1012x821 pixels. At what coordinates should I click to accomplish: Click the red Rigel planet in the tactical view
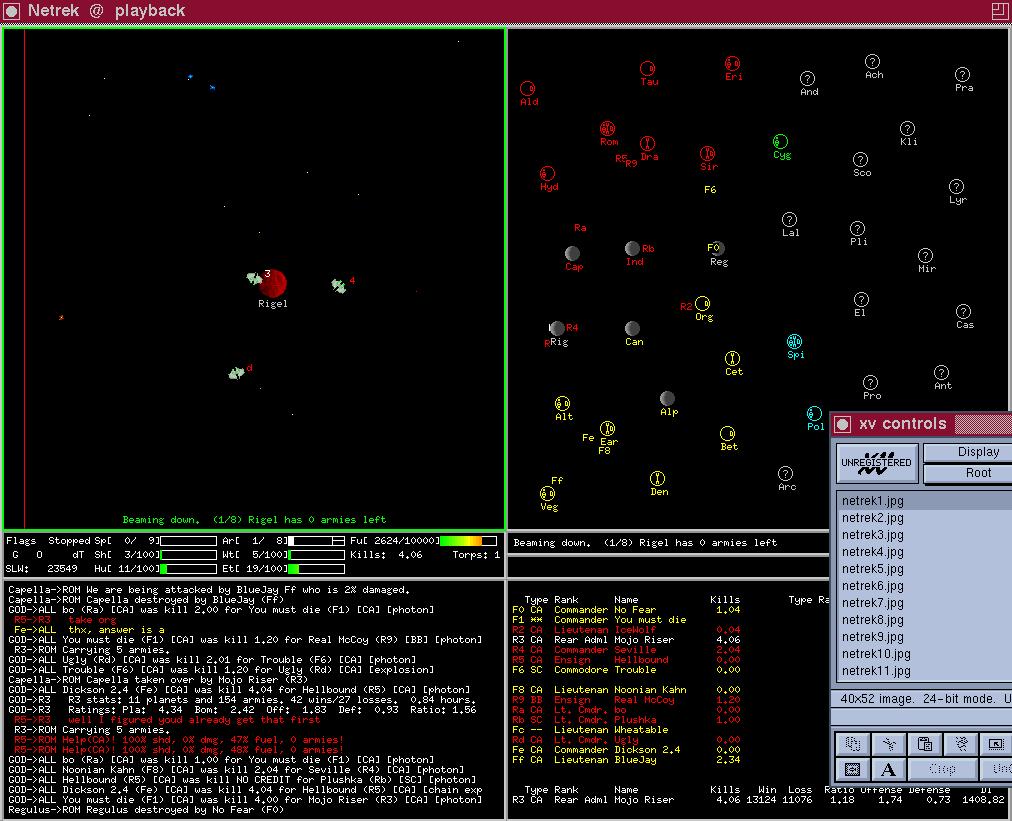273,283
